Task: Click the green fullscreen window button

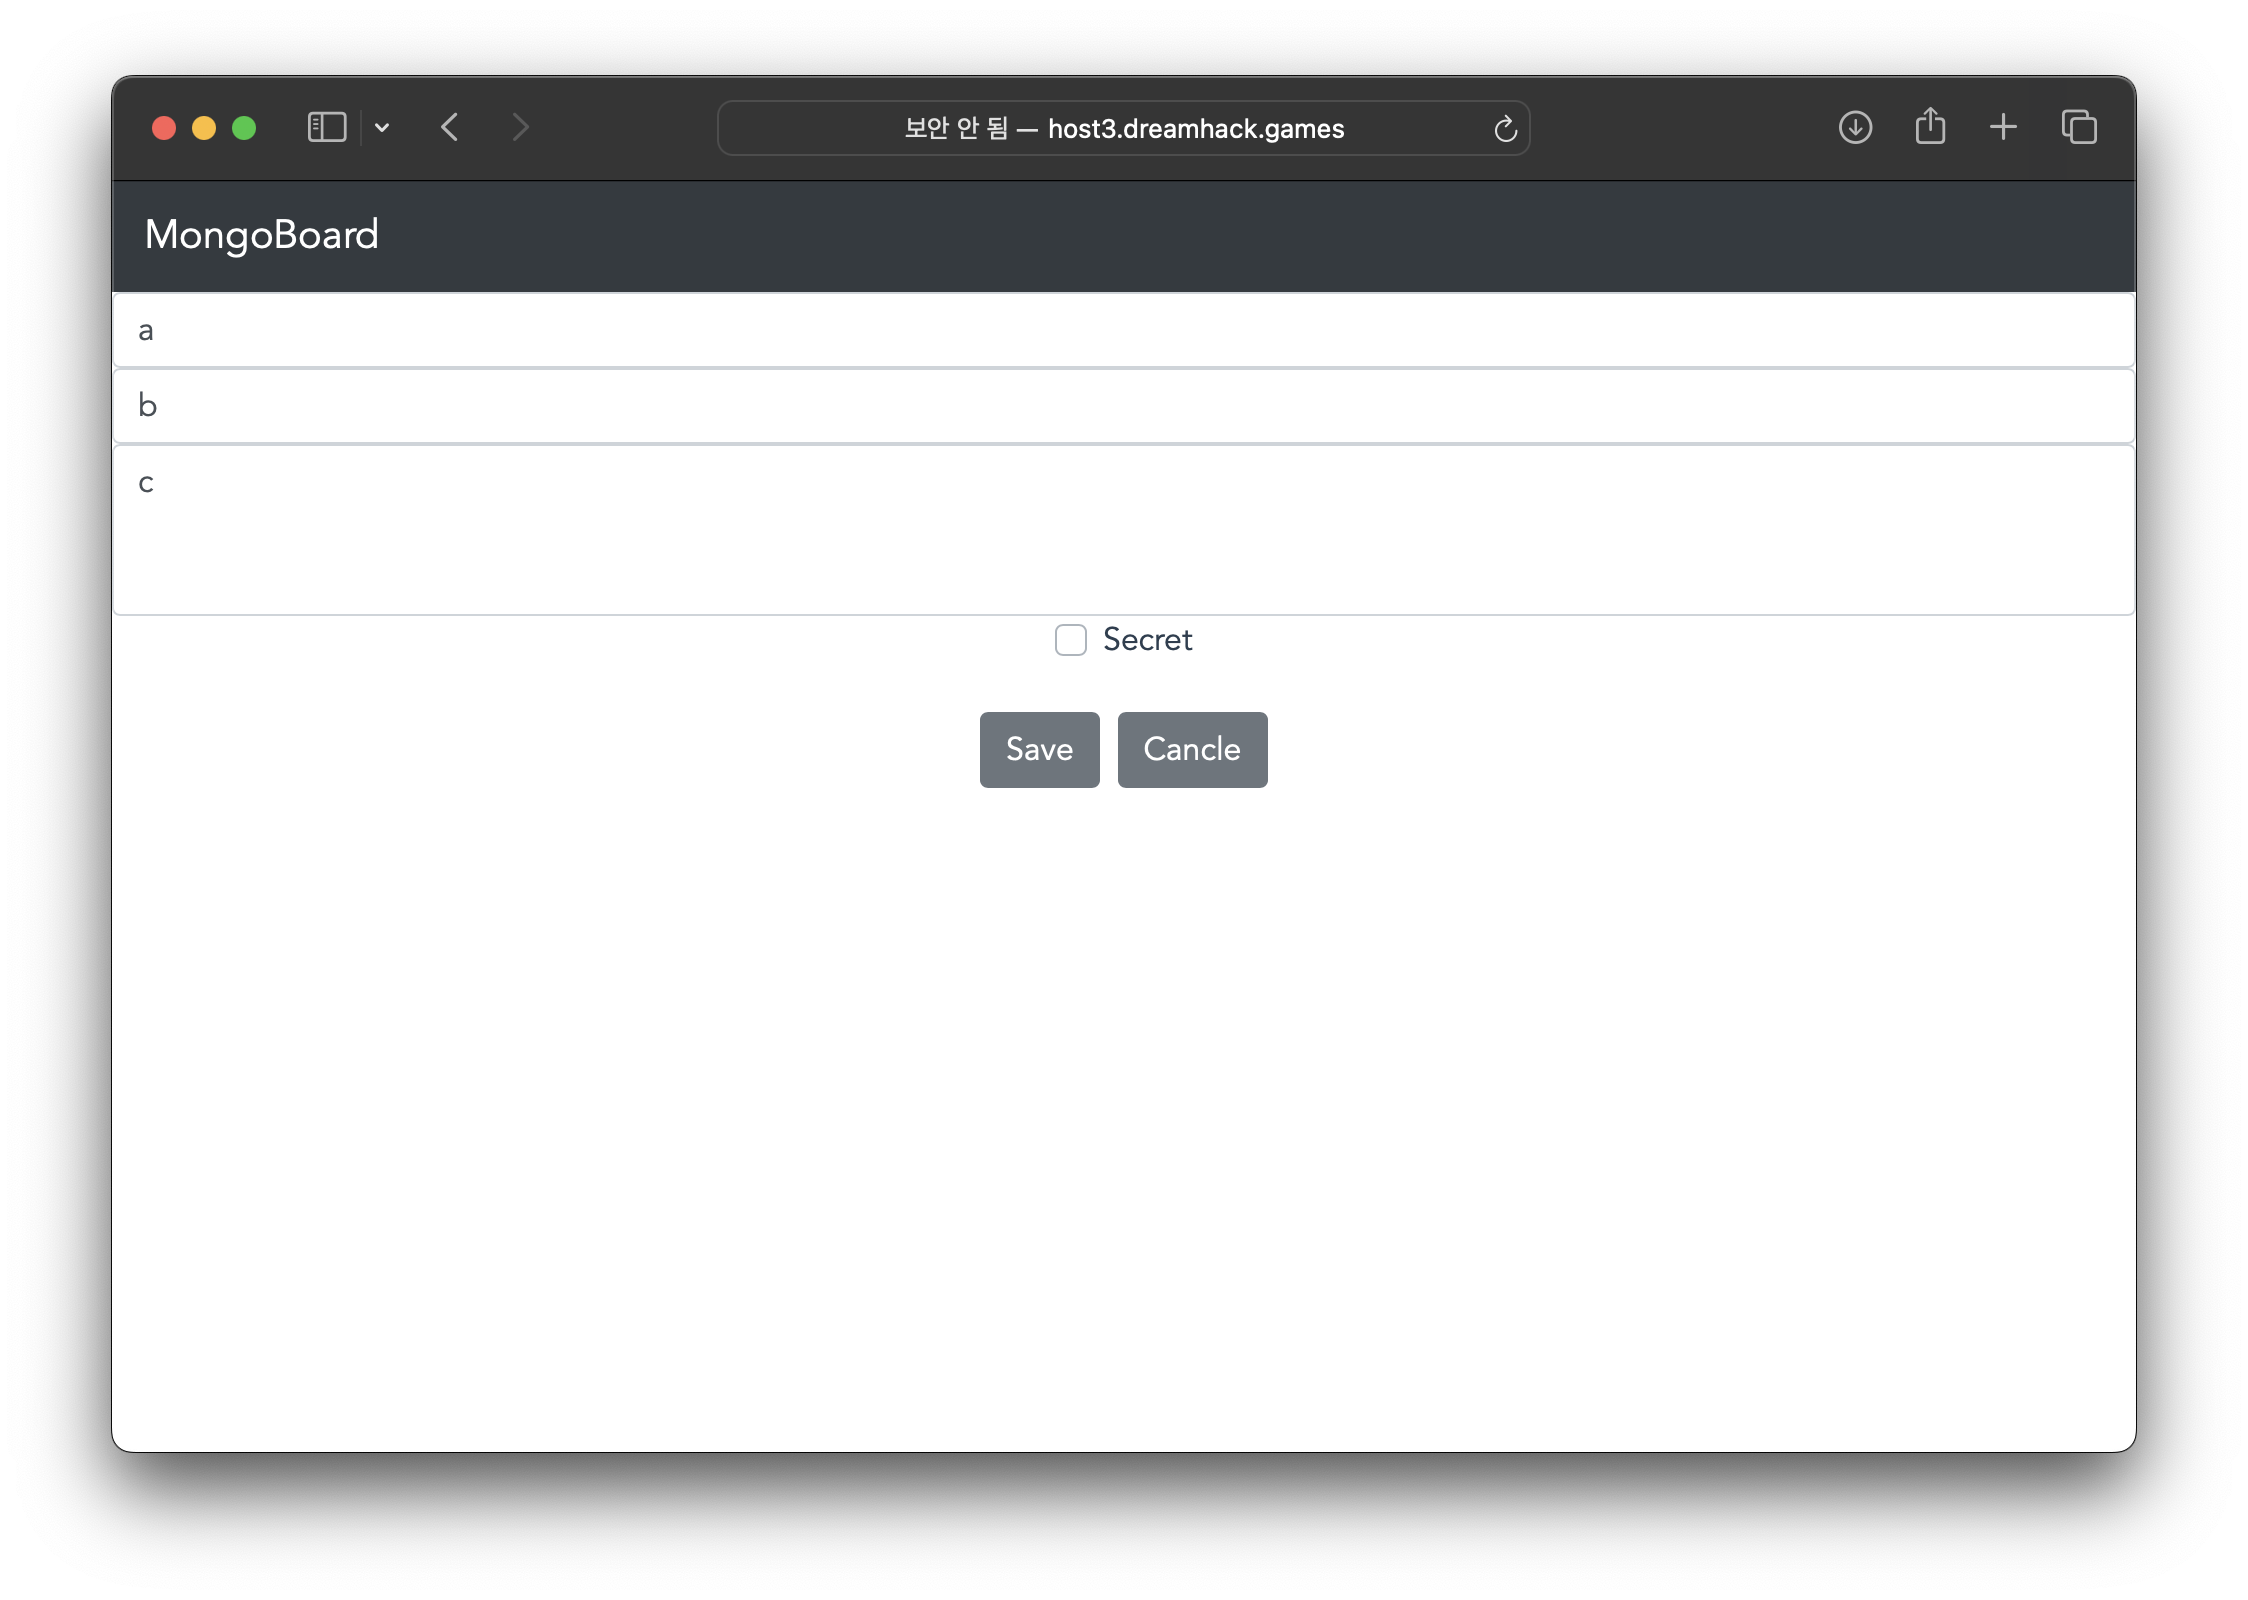Action: point(244,128)
